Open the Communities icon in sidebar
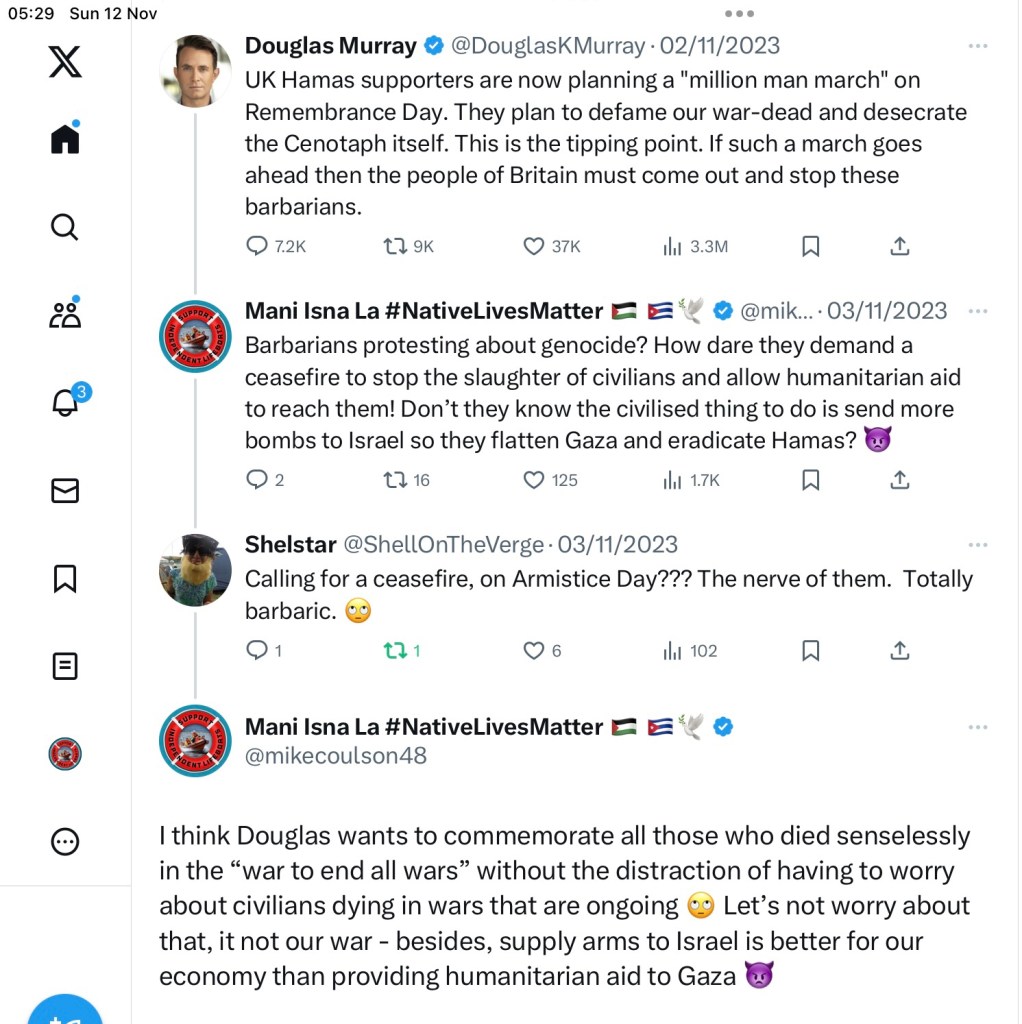The height and width of the screenshot is (1024, 1022). point(65,314)
